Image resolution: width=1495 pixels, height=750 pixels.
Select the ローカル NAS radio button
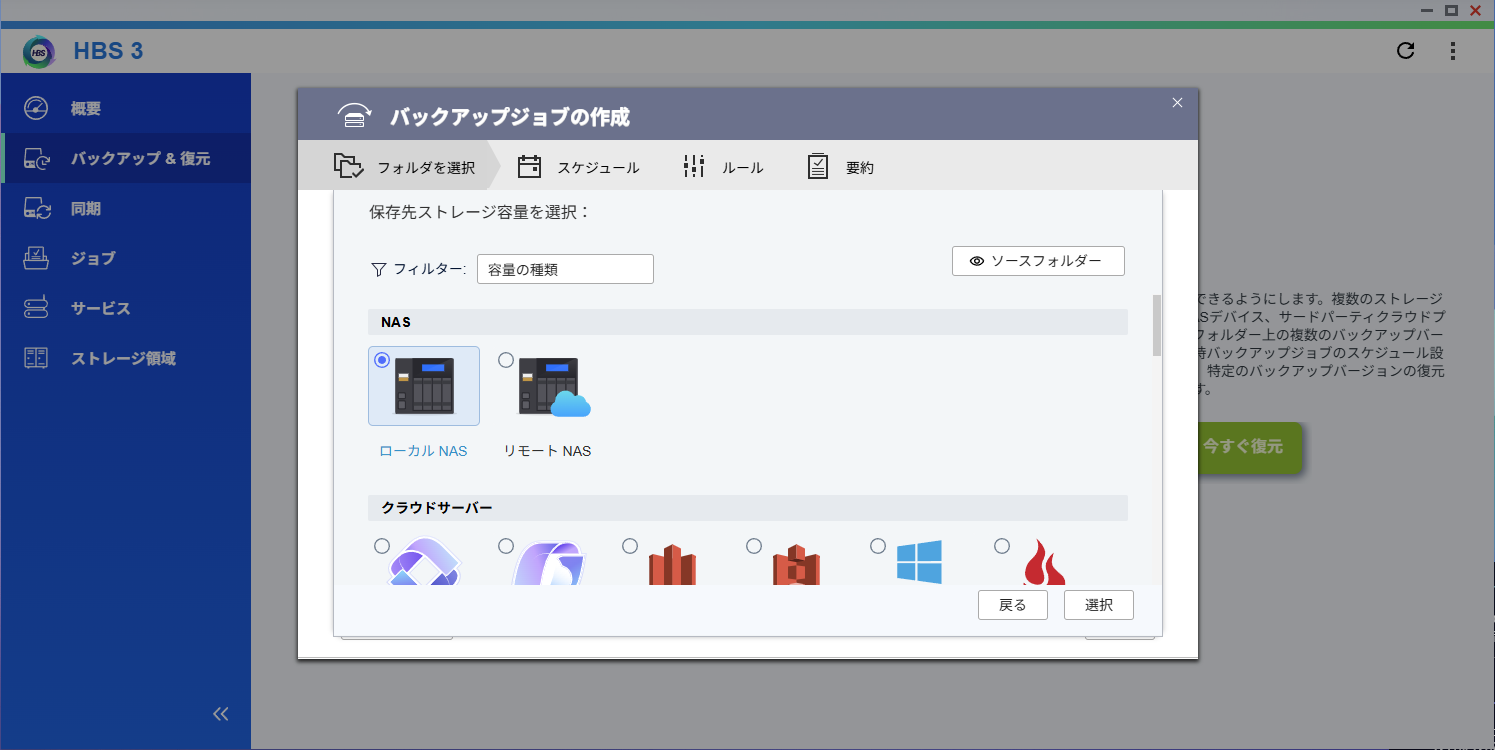[382, 360]
